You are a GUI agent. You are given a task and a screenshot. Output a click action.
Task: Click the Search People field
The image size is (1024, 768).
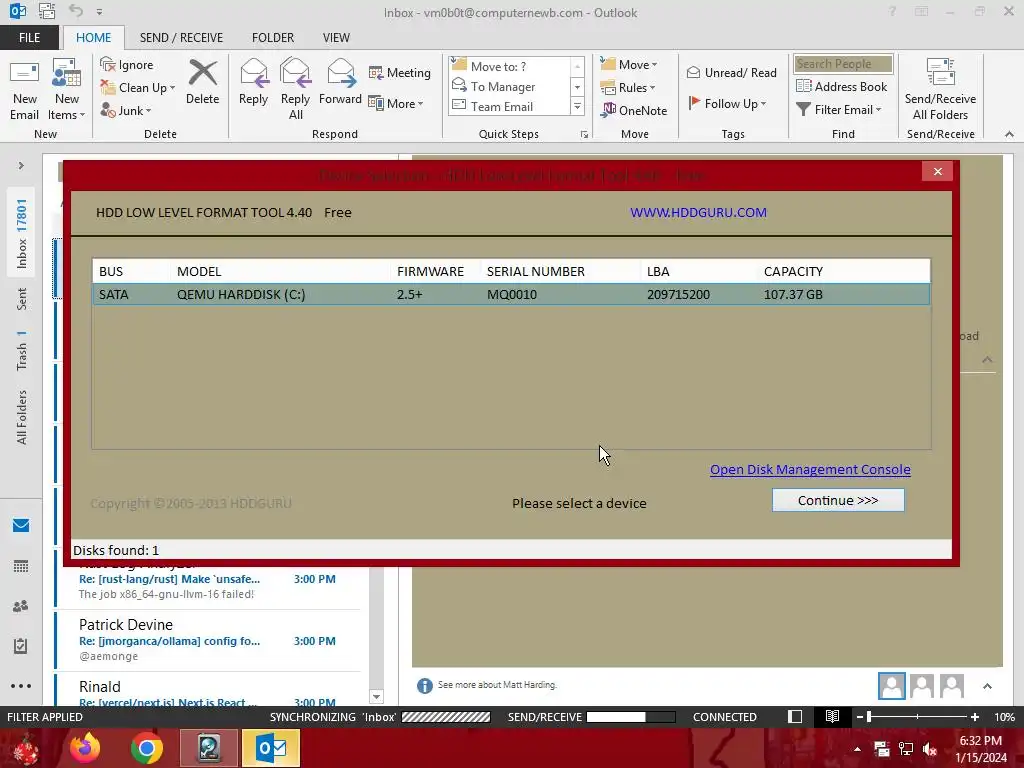click(843, 64)
